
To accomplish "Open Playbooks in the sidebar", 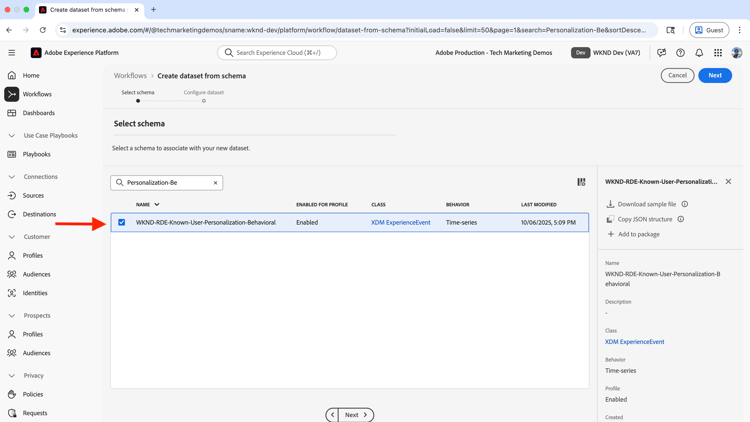I will tap(36, 155).
